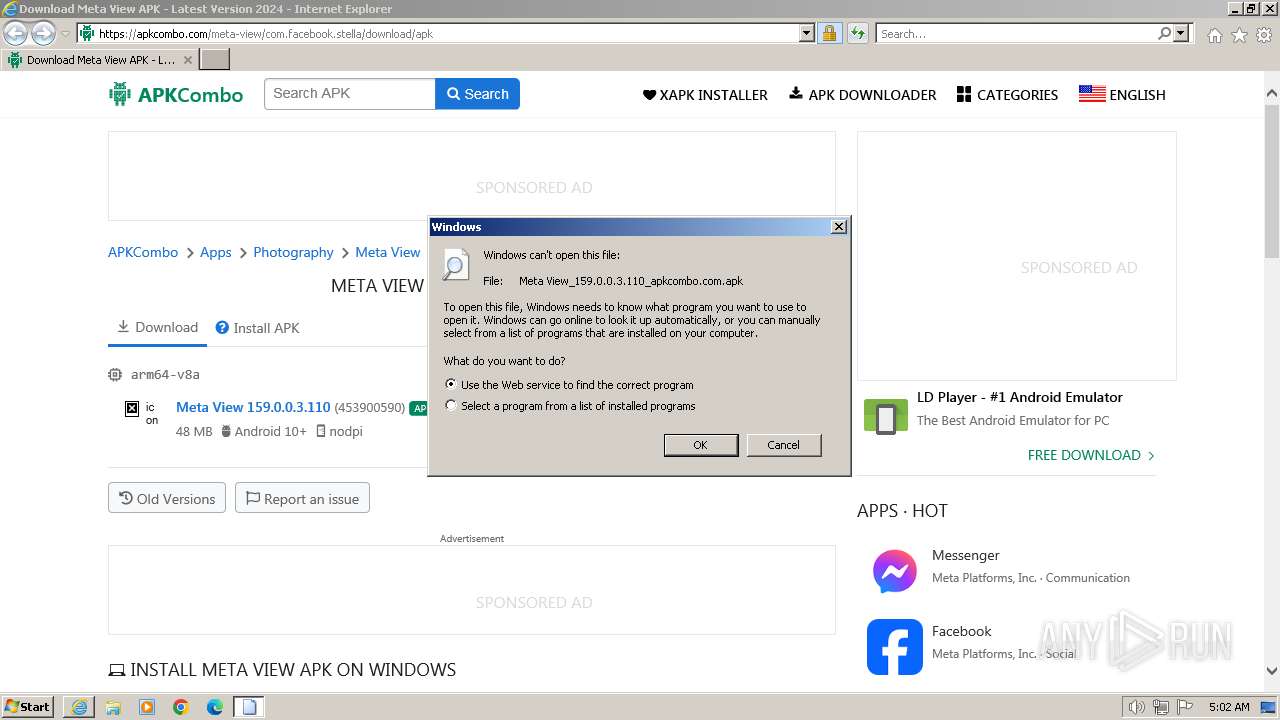Click the page vertical scrollbar

pos(1272,181)
